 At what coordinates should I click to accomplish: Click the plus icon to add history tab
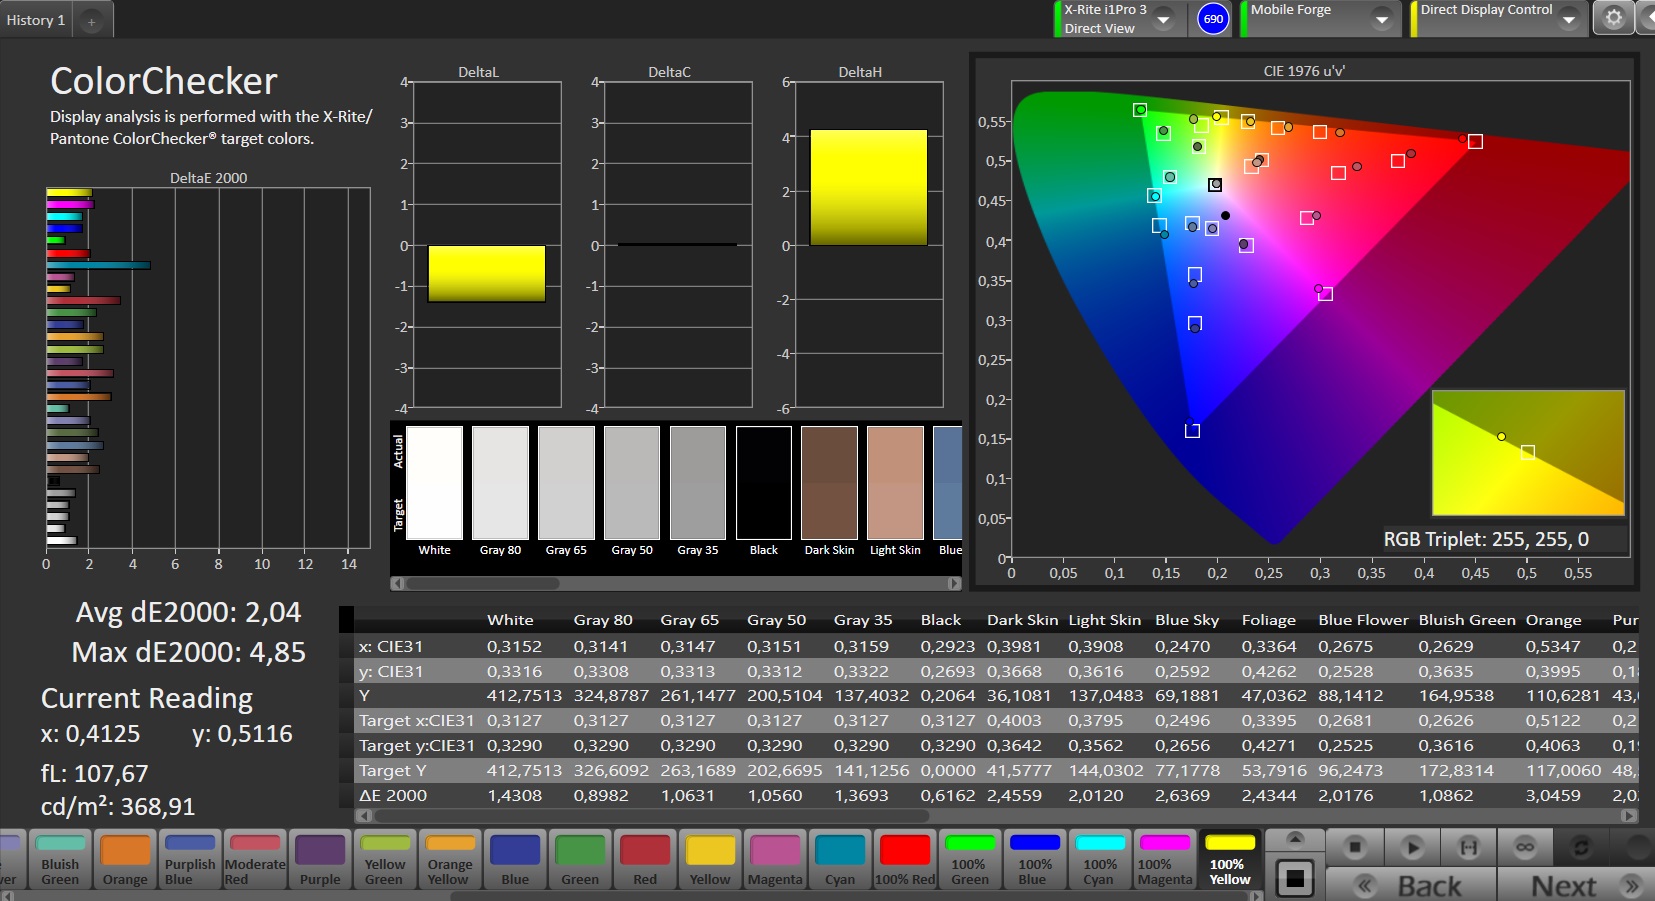pyautogui.click(x=91, y=21)
